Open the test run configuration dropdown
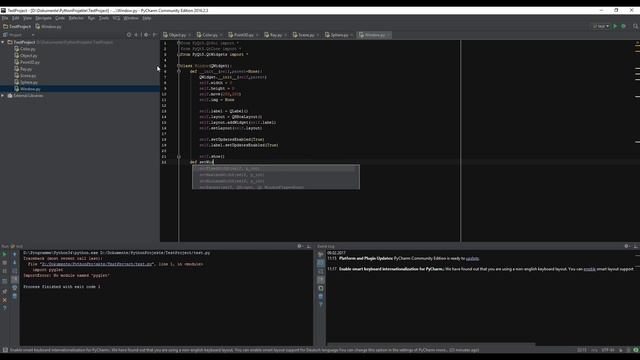Screen dimensions: 640x360 601,27
